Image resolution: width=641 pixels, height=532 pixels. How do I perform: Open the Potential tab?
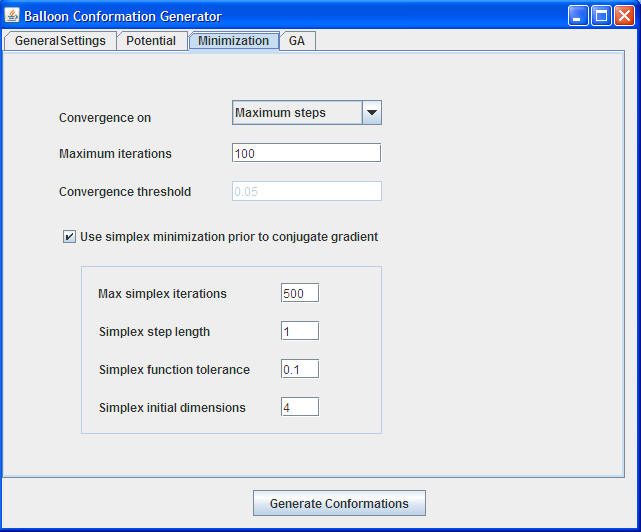(151, 41)
